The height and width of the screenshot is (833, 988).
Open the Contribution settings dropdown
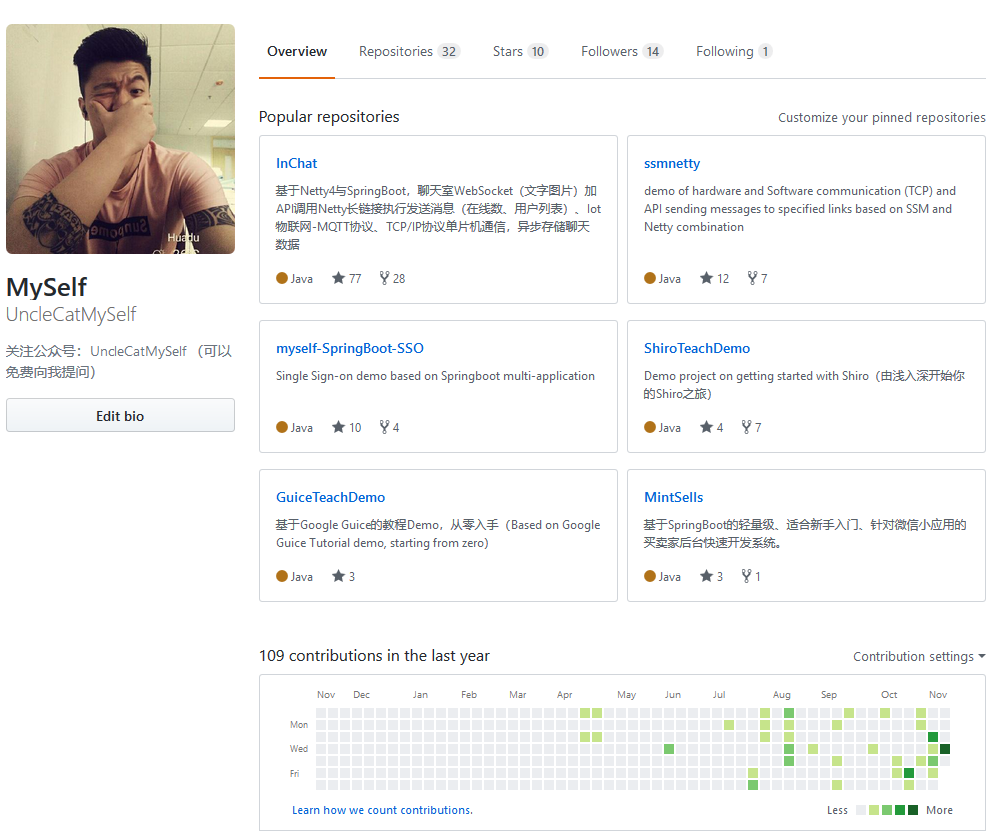[x=919, y=657]
